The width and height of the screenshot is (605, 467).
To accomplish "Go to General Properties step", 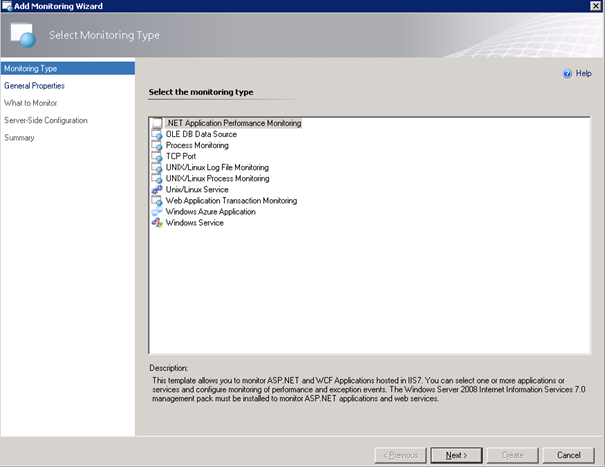I will (34, 86).
